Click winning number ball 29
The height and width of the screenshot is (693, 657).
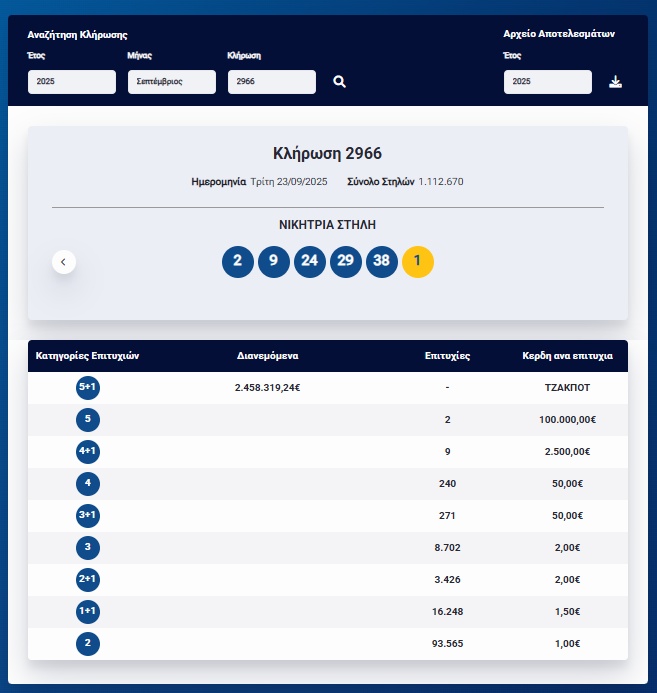(346, 262)
